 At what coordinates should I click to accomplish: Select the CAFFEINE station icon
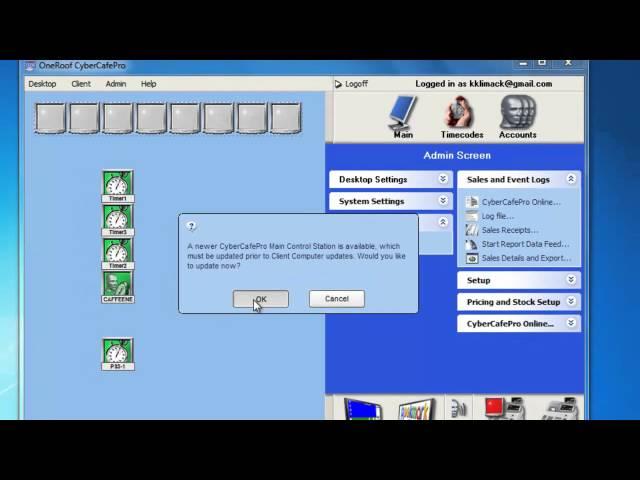[118, 286]
